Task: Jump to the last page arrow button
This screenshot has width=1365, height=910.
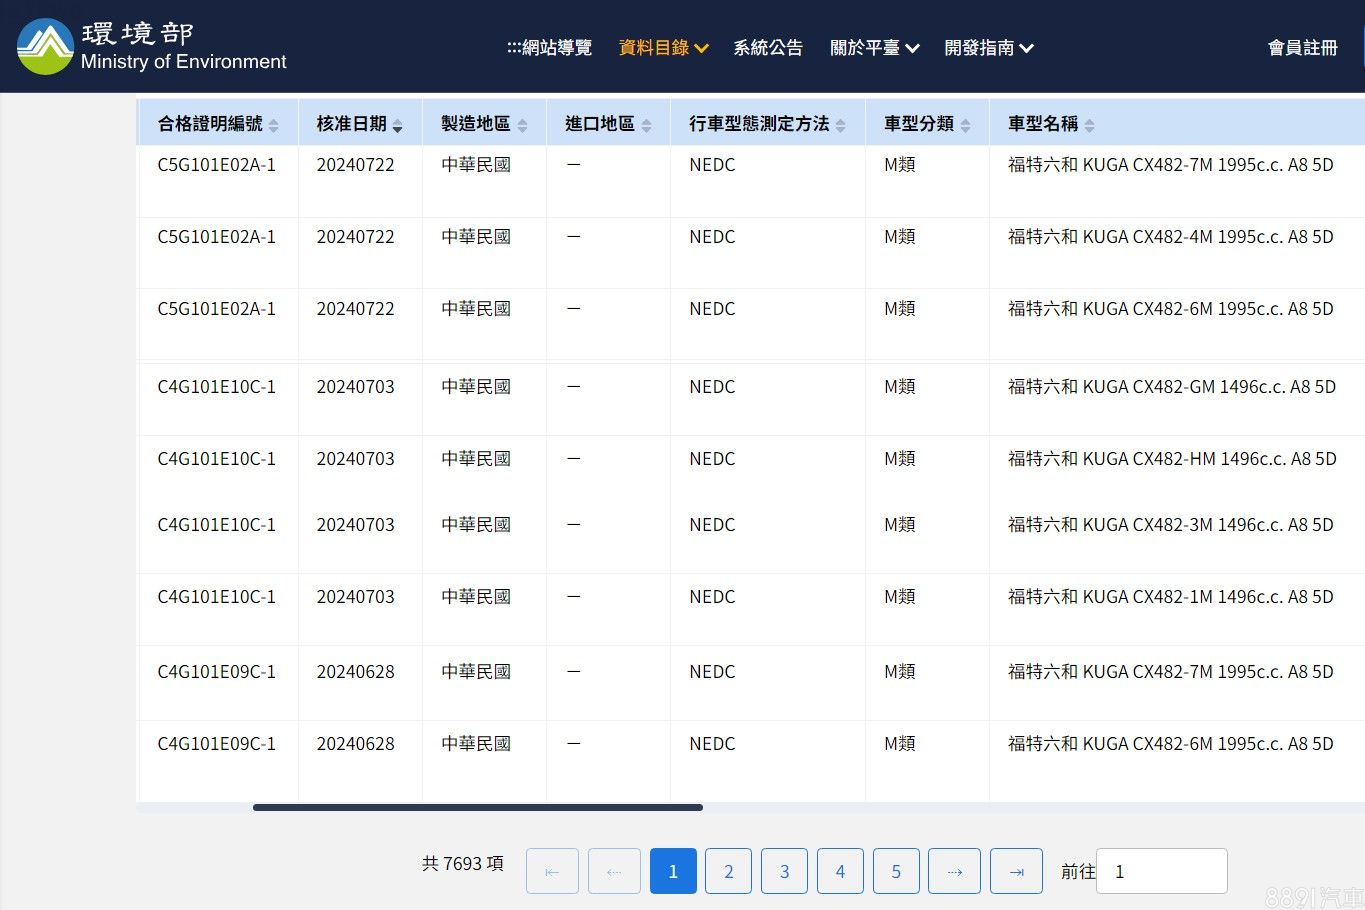Action: pyautogui.click(x=1016, y=871)
